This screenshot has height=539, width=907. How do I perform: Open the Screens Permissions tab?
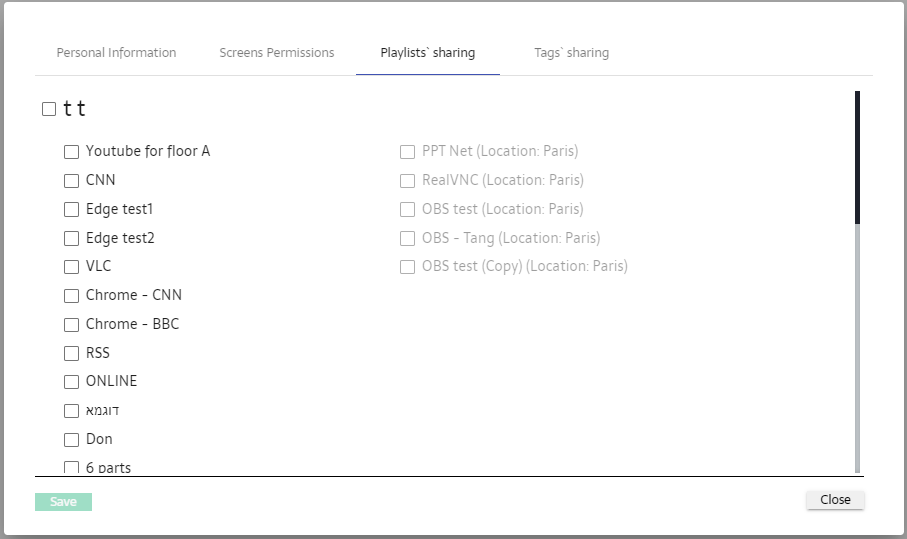(277, 53)
